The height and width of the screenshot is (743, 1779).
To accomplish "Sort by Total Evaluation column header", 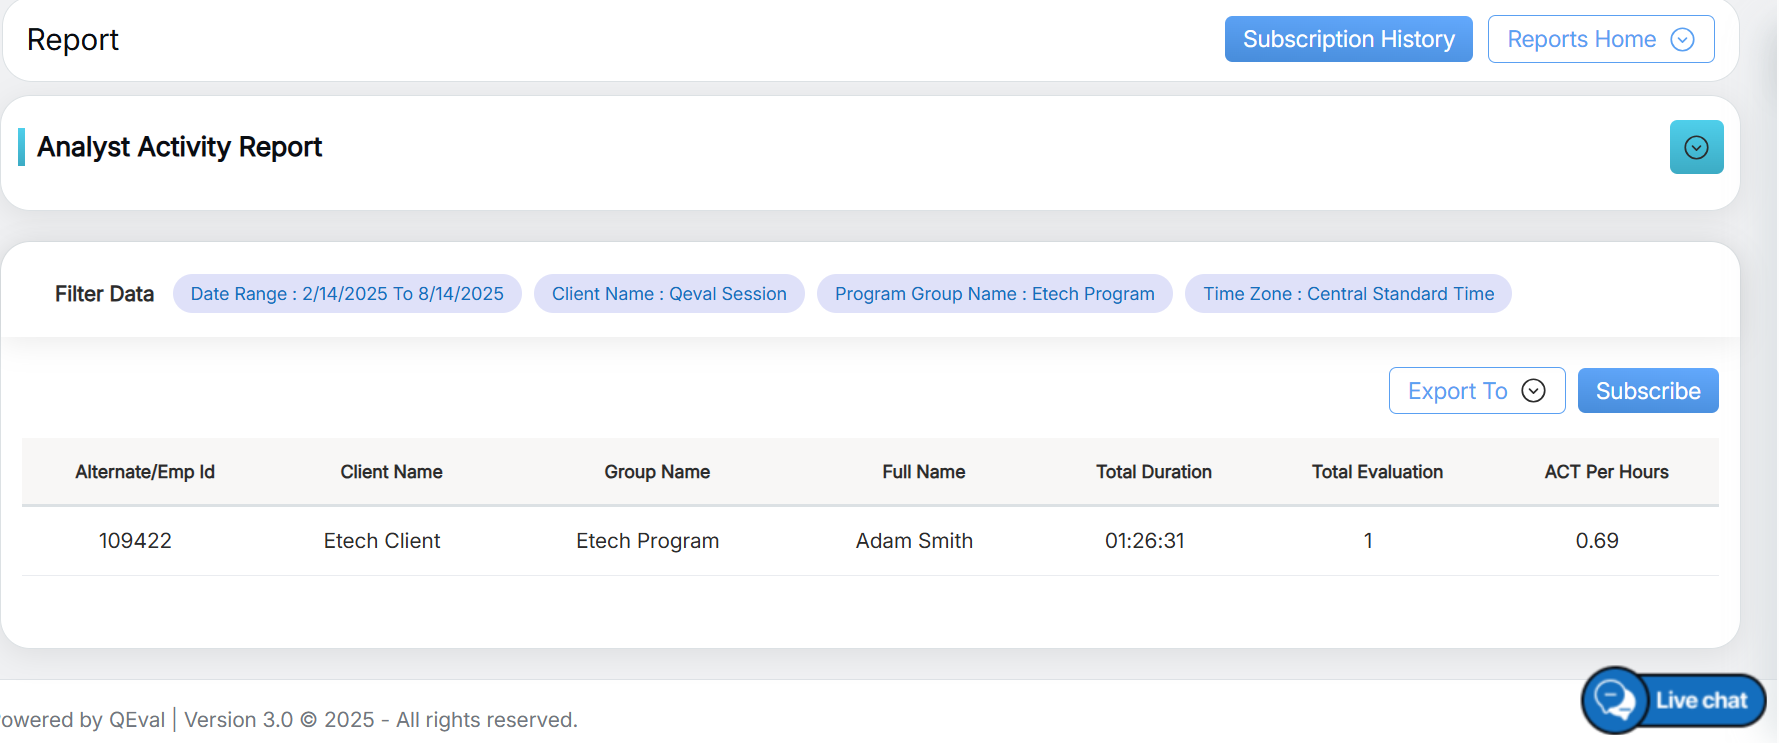I will point(1377,472).
